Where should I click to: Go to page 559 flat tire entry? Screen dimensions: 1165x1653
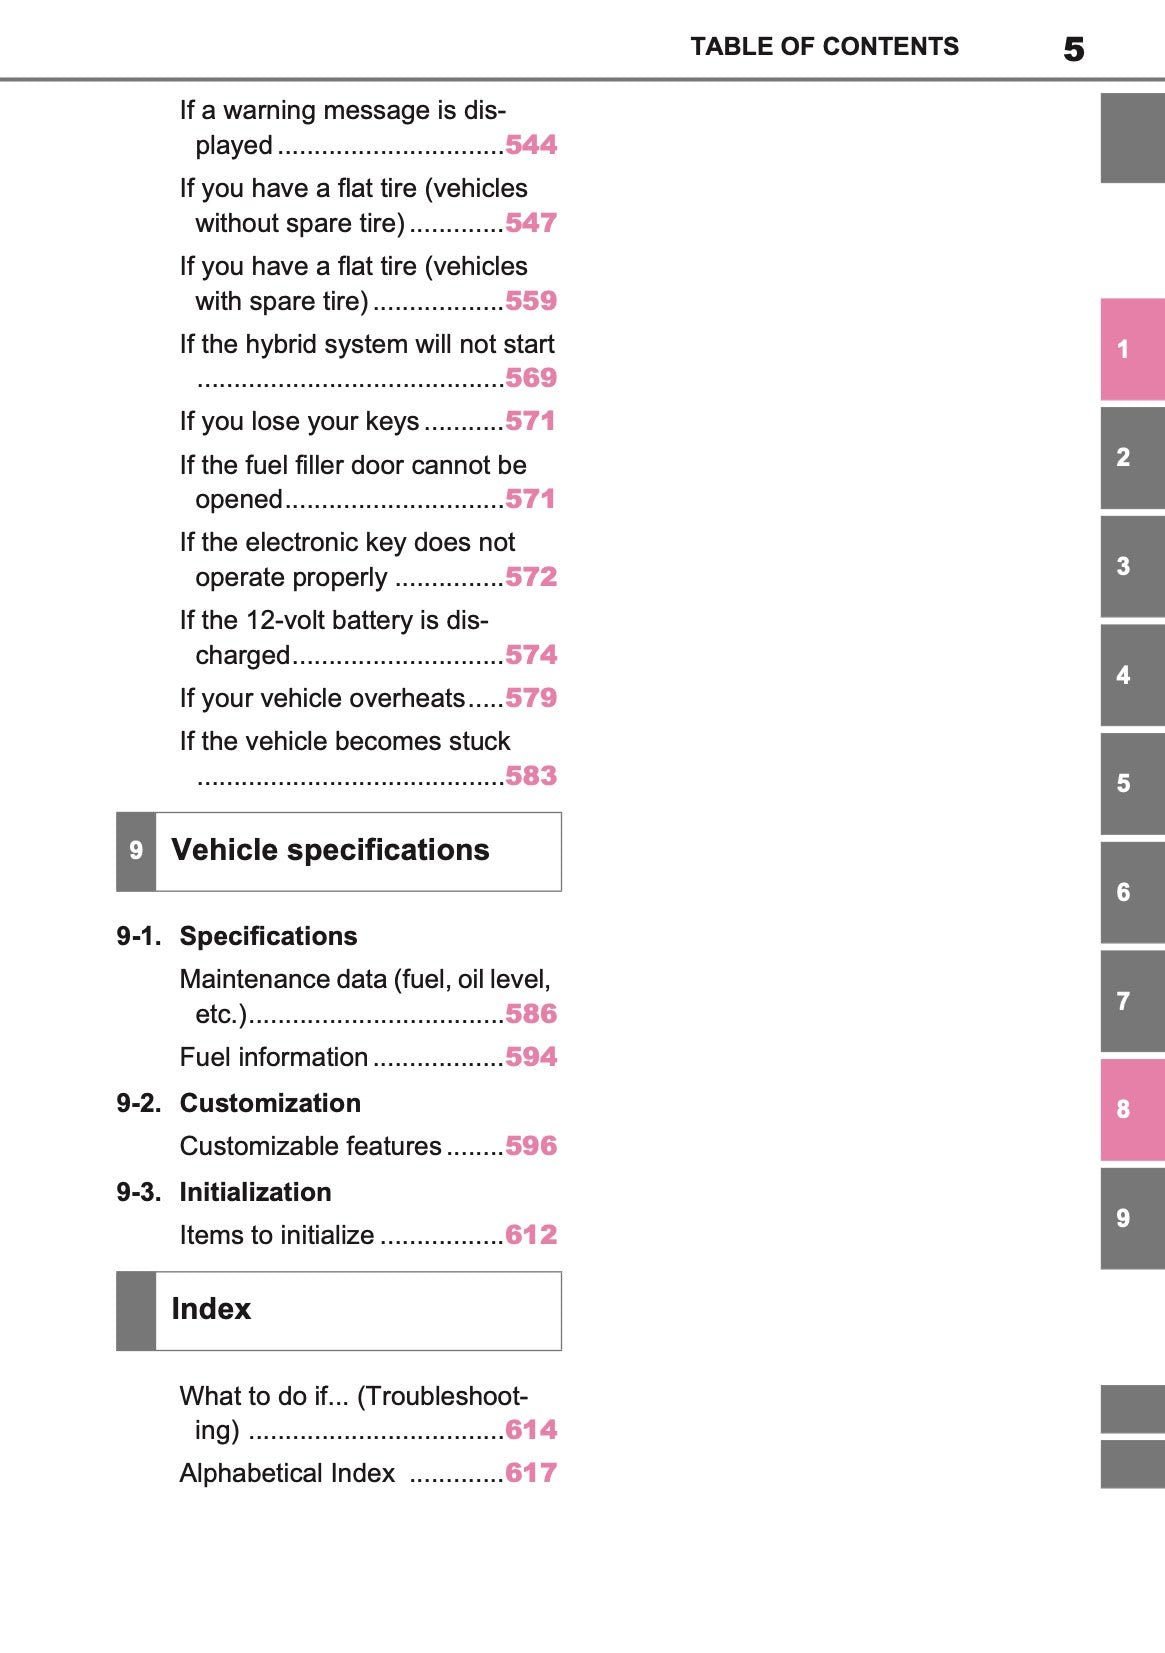tap(530, 301)
